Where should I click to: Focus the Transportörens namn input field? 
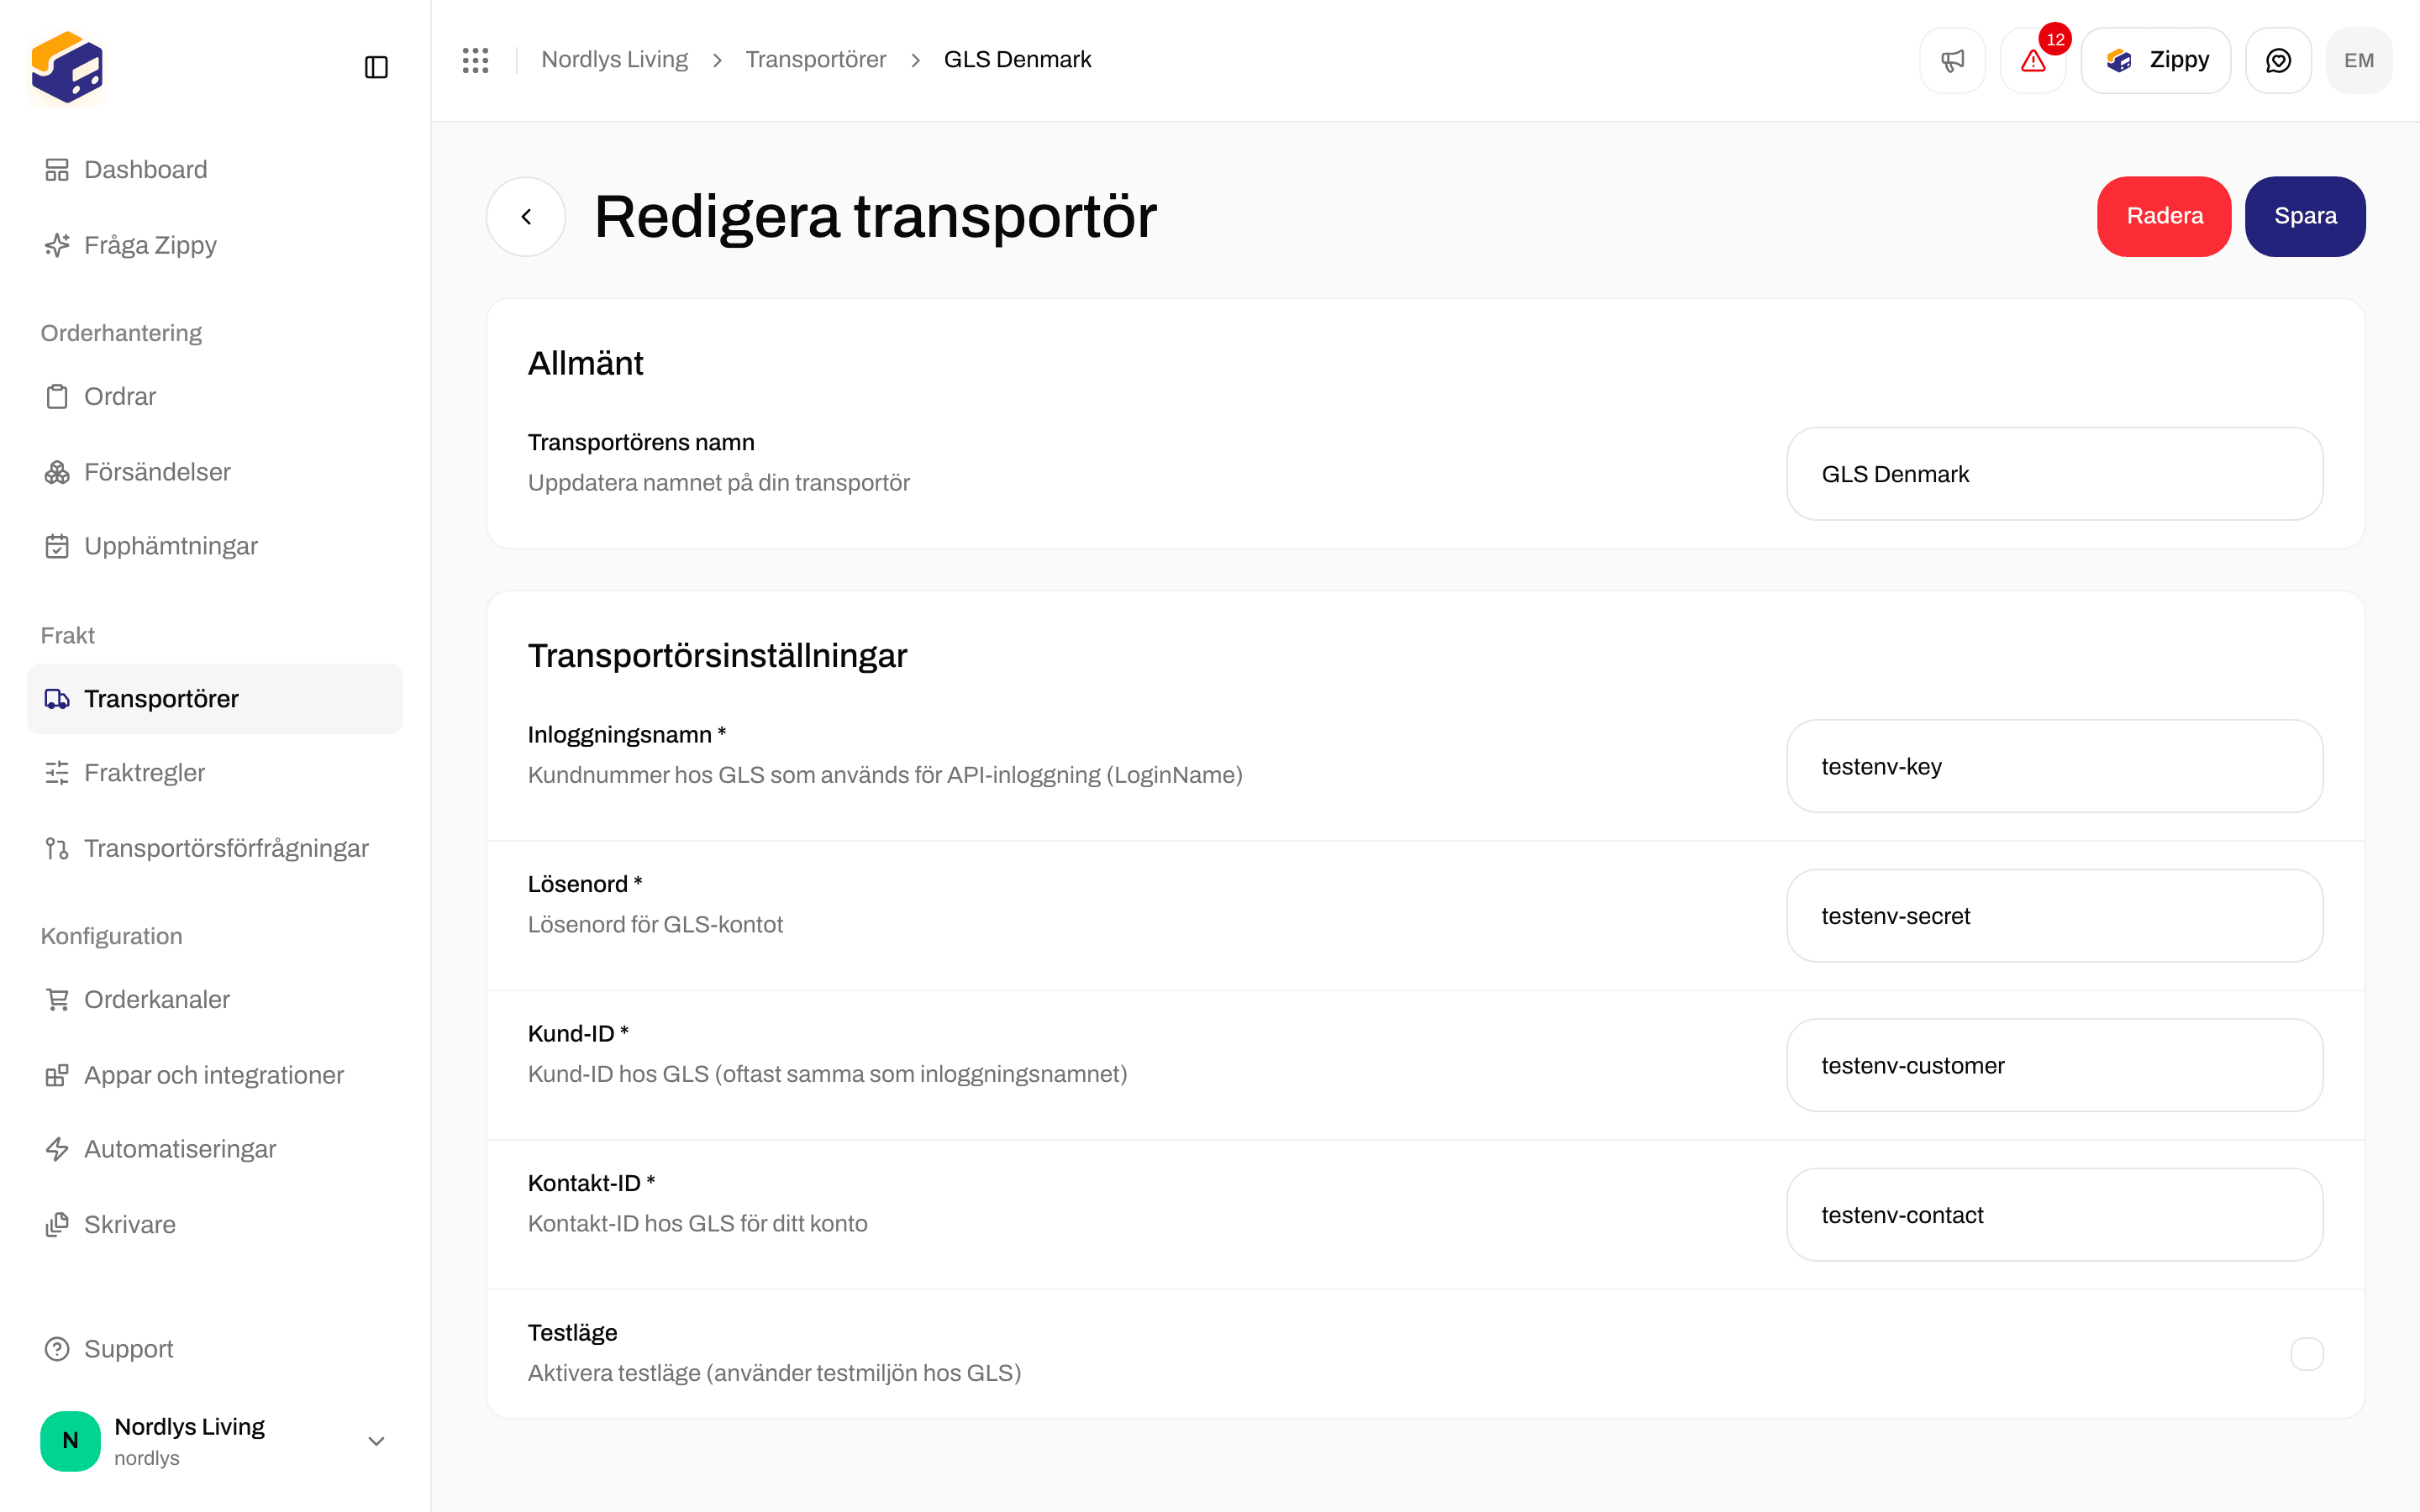(x=2054, y=474)
